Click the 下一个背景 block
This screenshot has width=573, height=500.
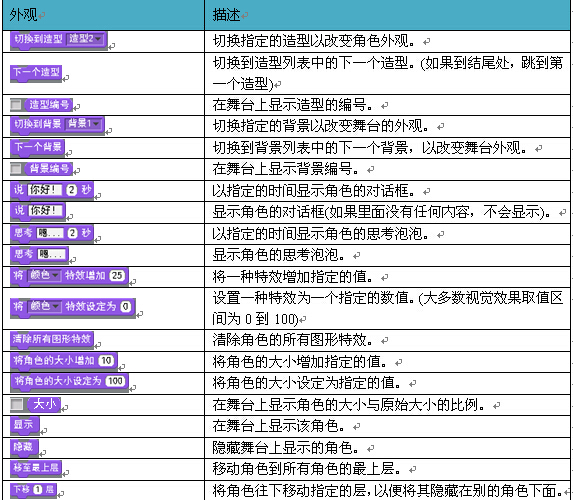point(37,148)
